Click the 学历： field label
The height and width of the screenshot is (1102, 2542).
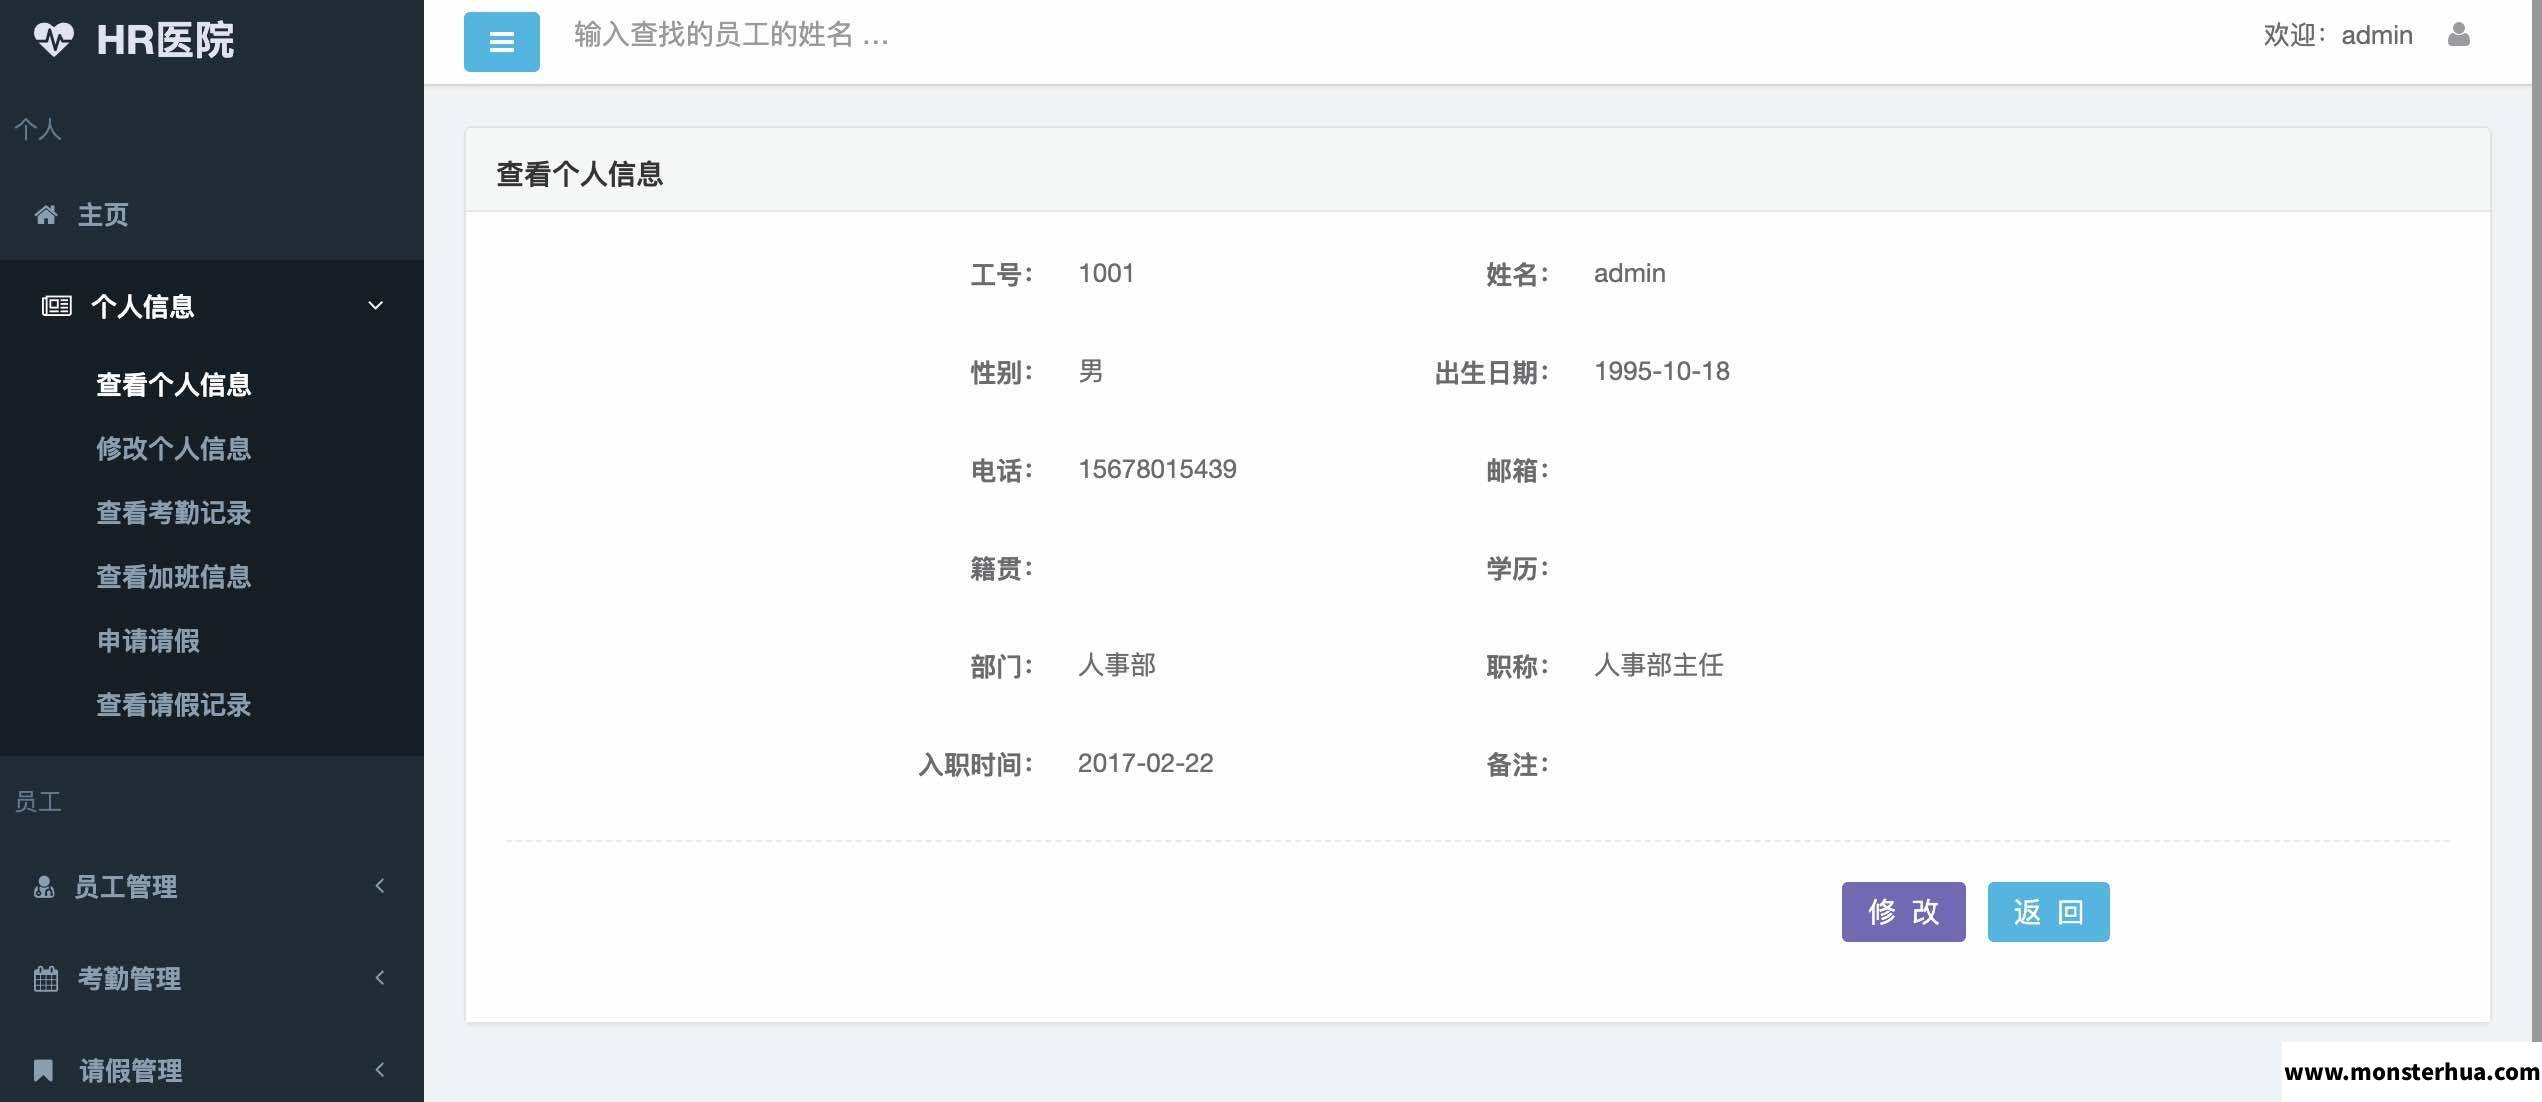point(1518,569)
